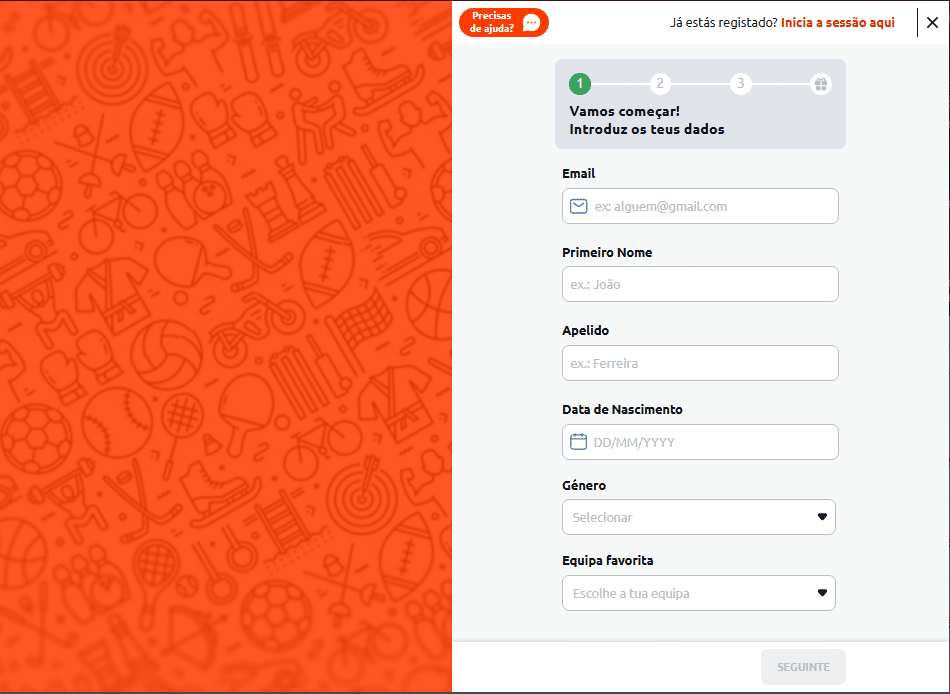Click the 'Email' field label
This screenshot has height=694, width=950.
579,173
